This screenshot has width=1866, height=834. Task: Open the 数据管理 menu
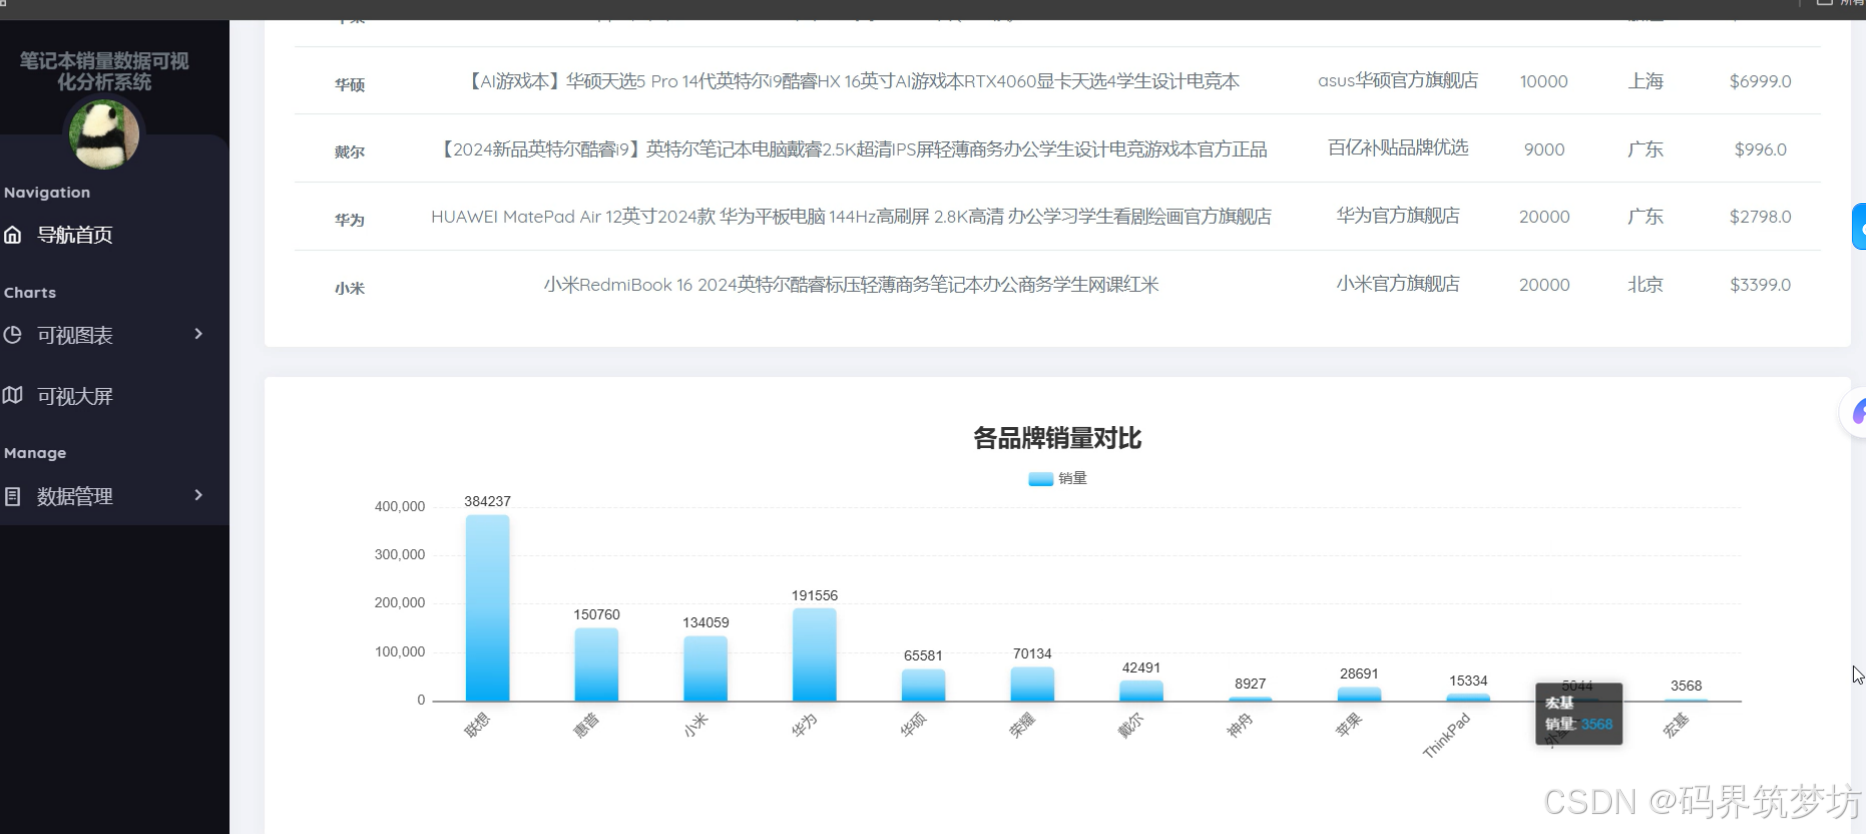click(x=75, y=496)
